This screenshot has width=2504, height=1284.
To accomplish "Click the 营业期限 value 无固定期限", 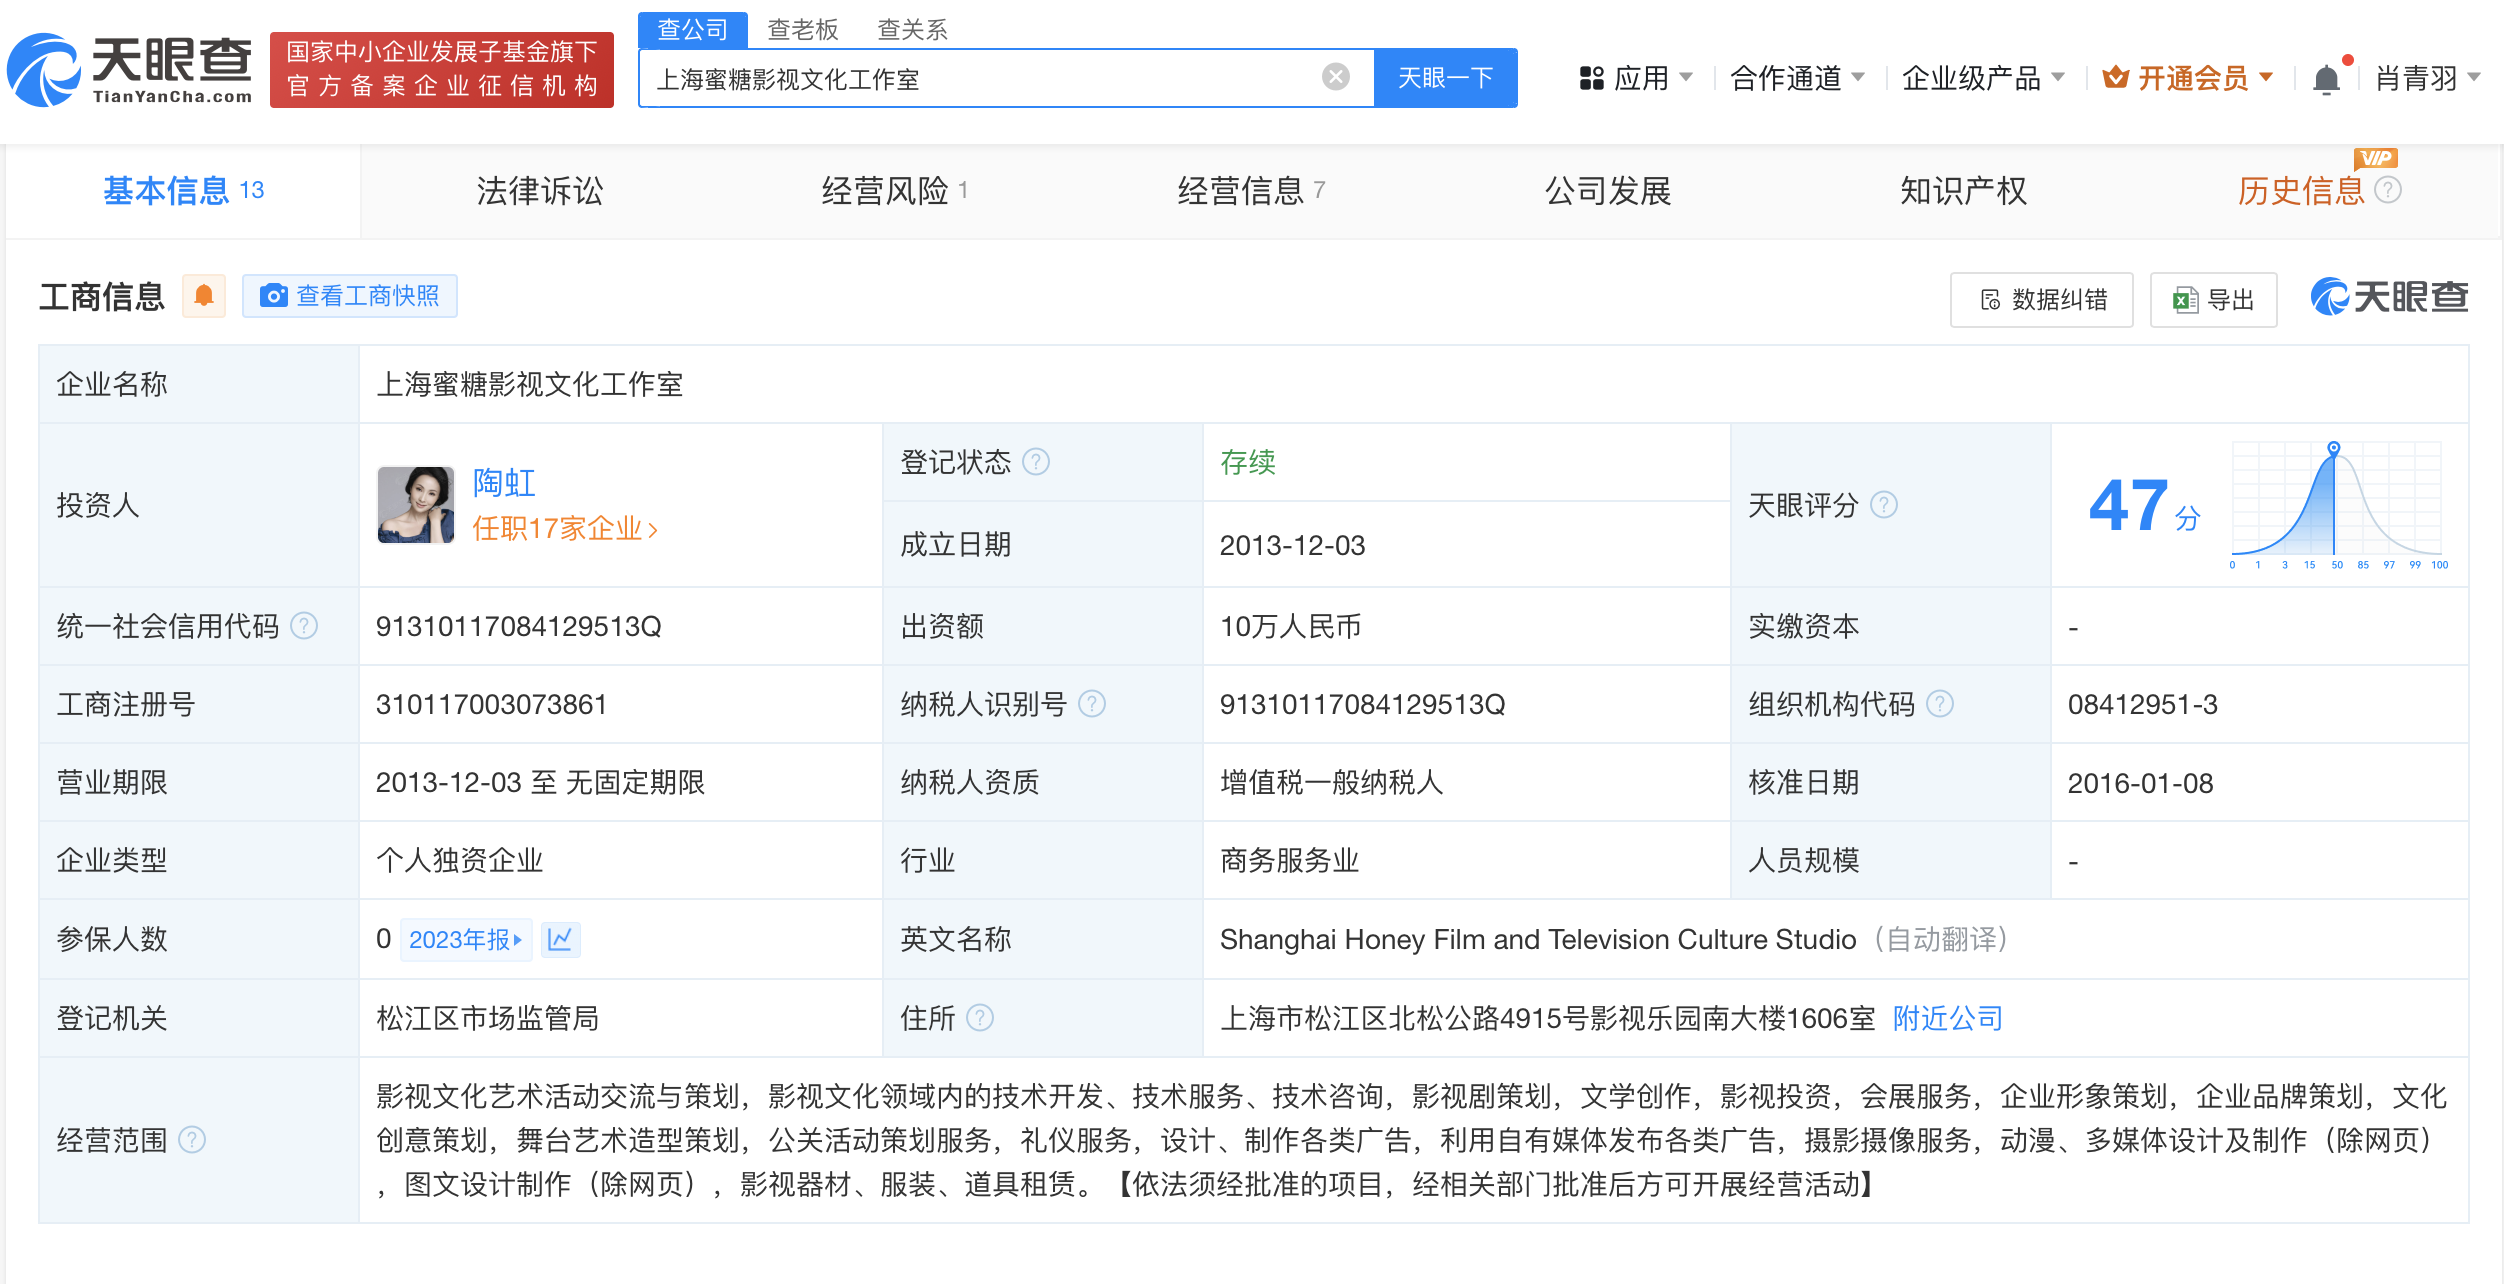I will click(x=636, y=782).
